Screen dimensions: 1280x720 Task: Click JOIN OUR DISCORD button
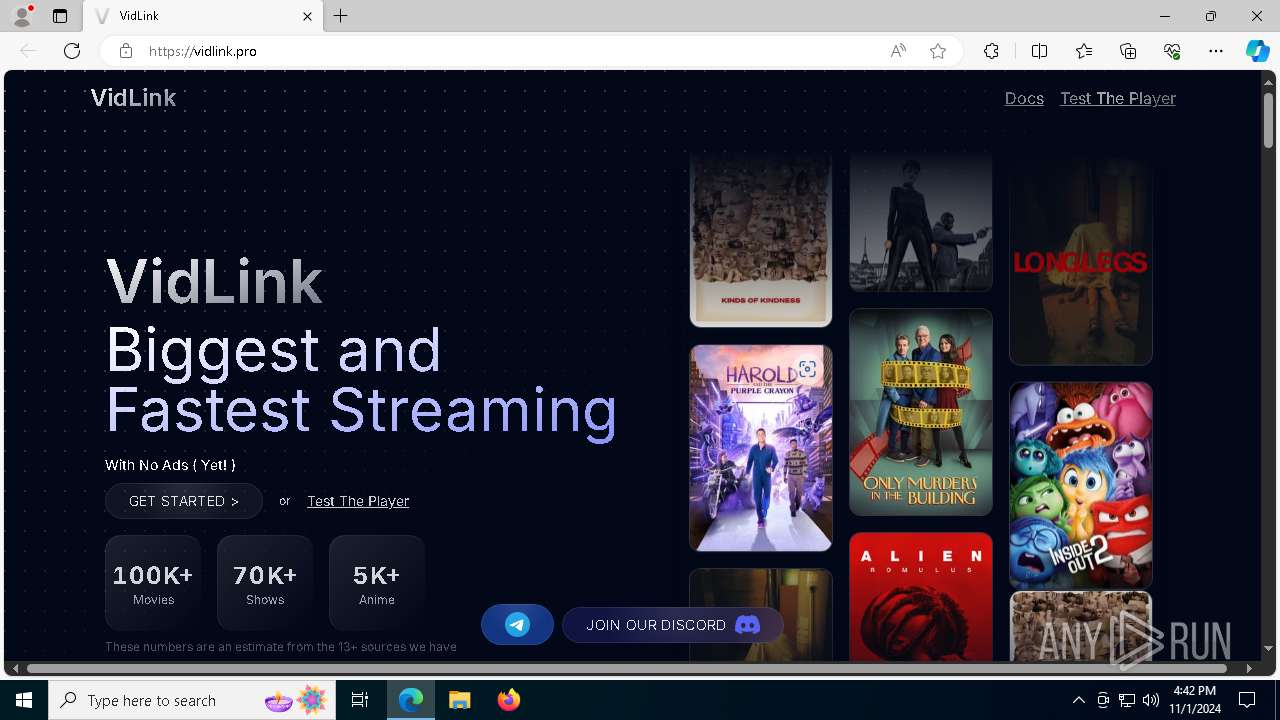(672, 625)
